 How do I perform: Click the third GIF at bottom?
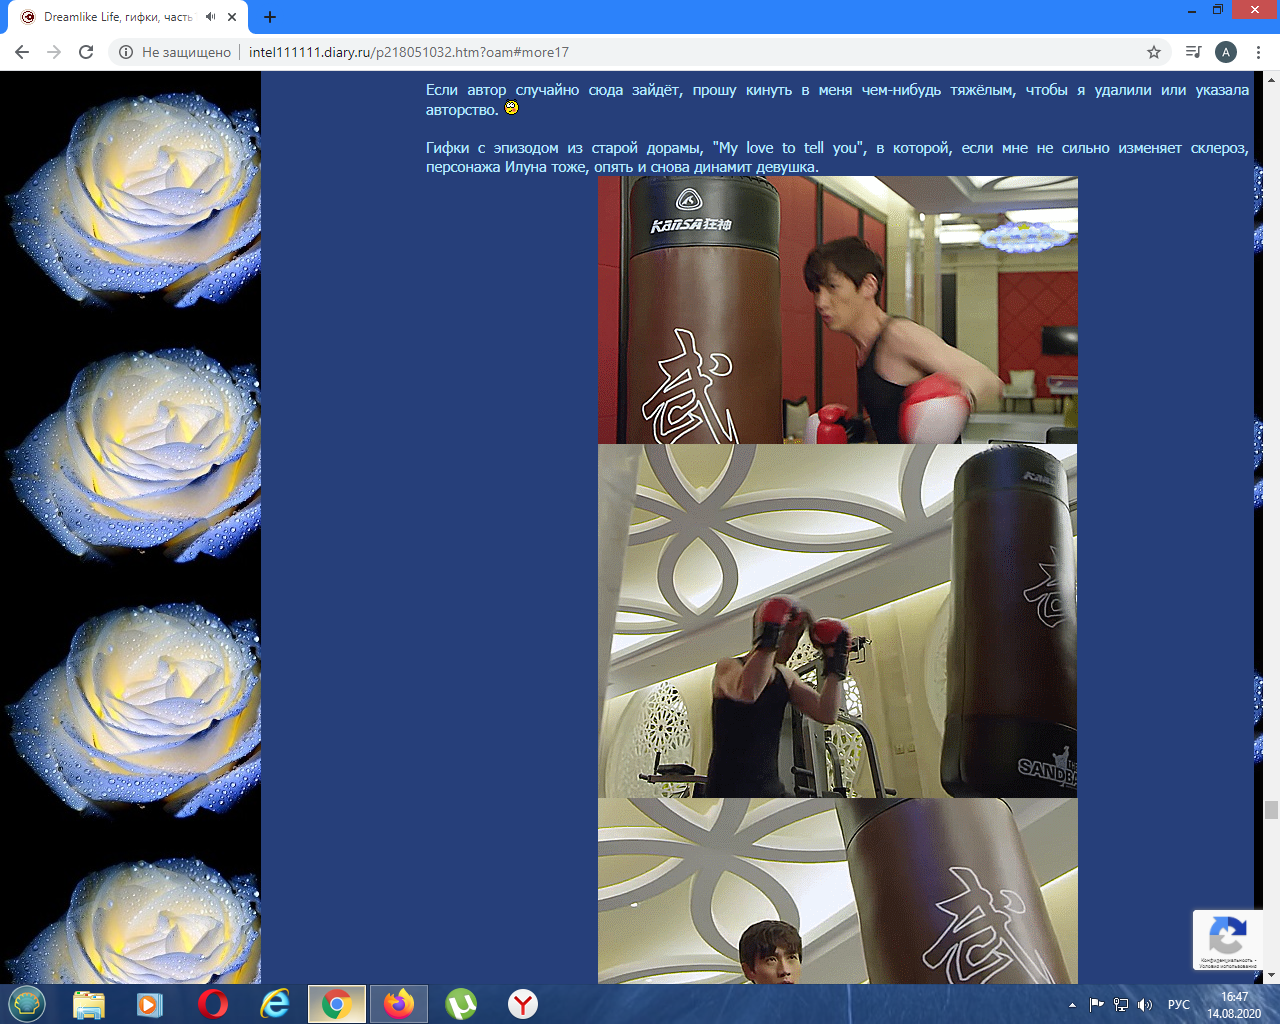click(838, 891)
